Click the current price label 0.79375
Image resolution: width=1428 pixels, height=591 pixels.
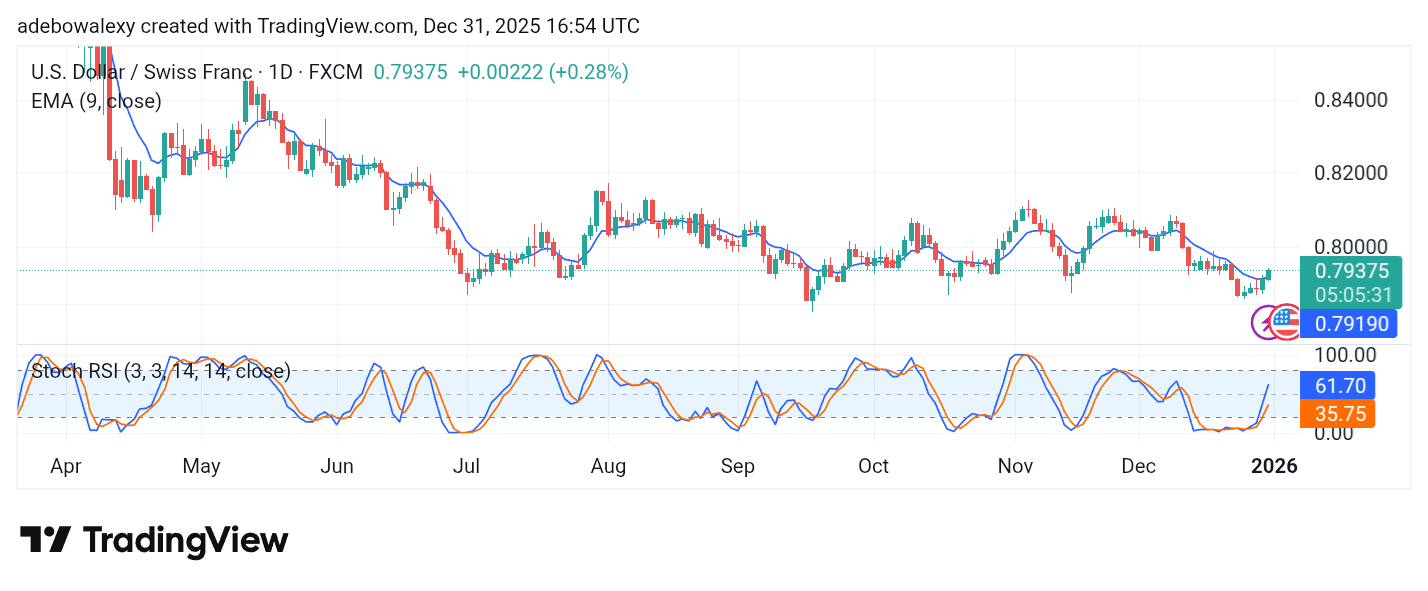pyautogui.click(x=1352, y=271)
